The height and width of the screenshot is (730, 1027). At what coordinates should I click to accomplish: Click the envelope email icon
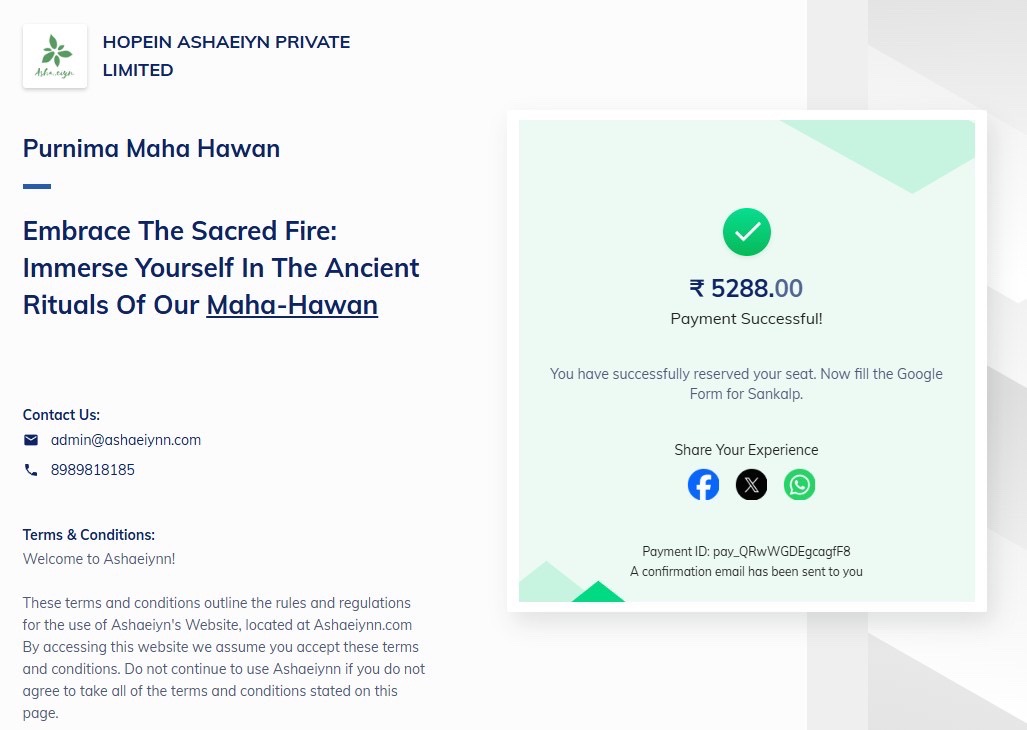(x=31, y=440)
